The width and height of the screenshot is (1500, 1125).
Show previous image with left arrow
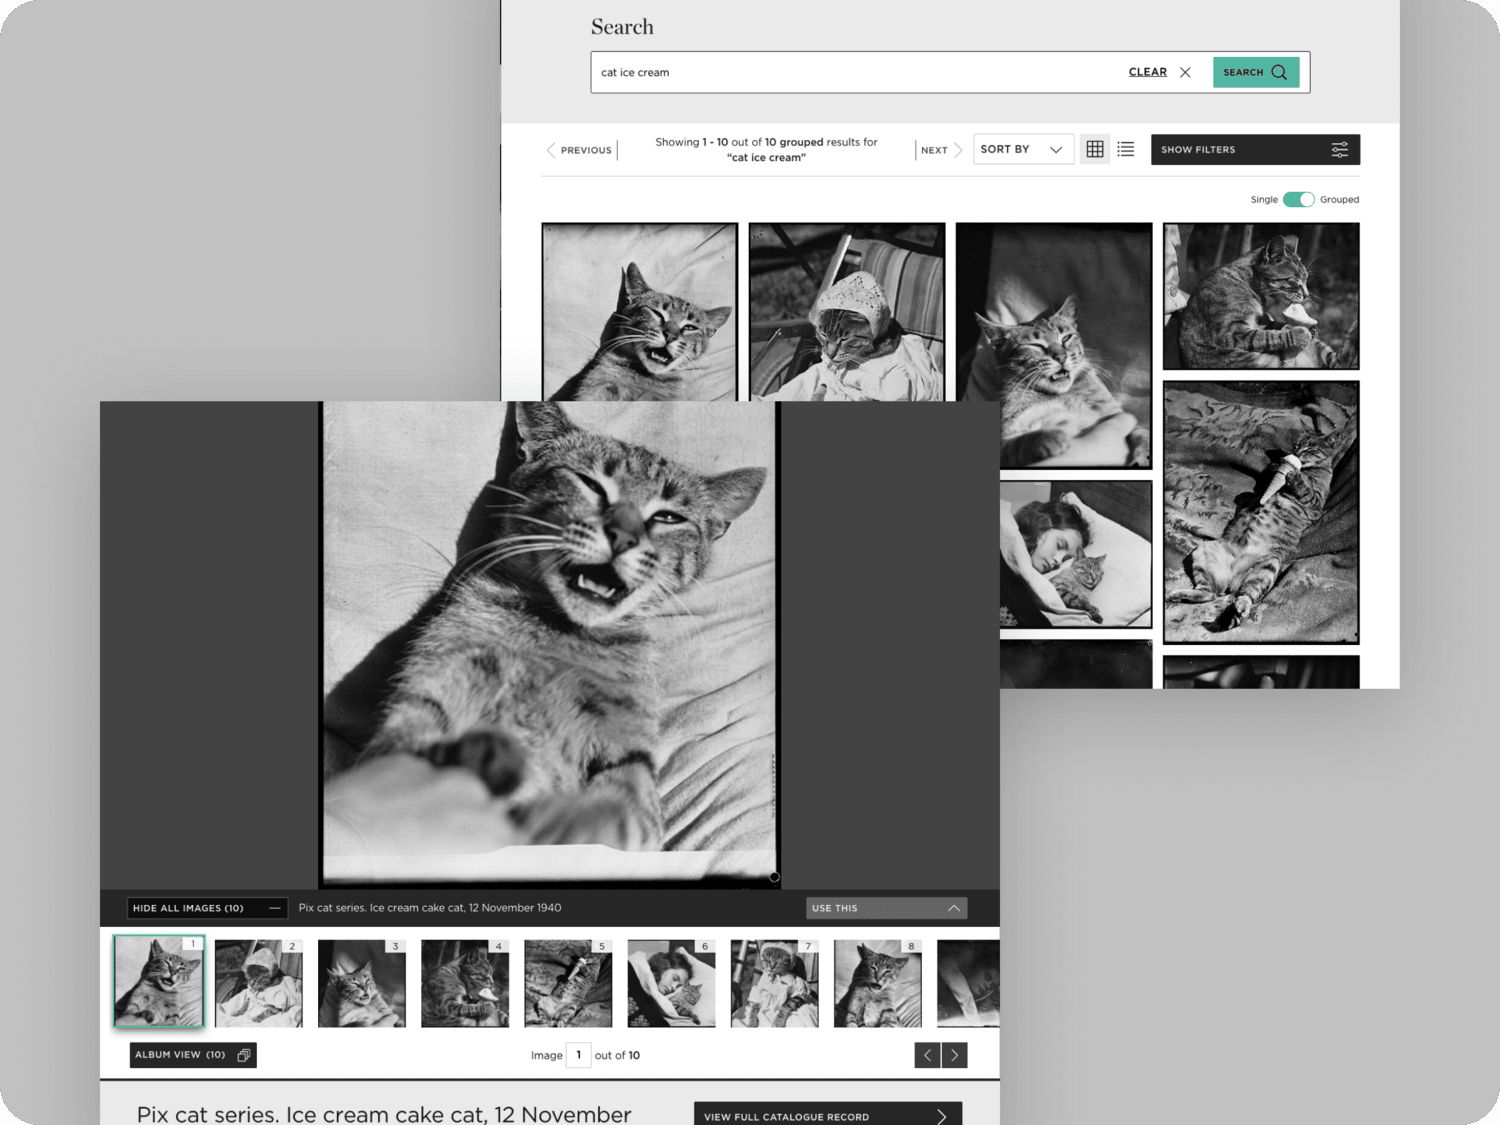[927, 1055]
